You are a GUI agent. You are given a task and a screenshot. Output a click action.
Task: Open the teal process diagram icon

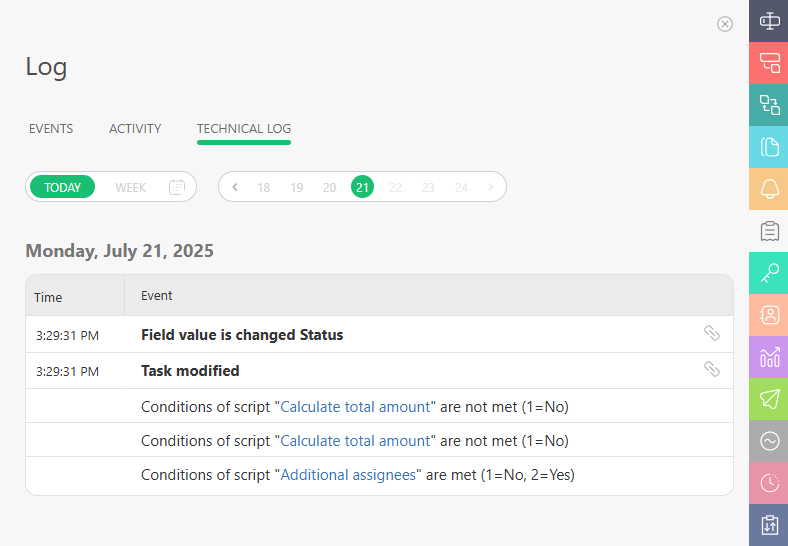[x=769, y=105]
